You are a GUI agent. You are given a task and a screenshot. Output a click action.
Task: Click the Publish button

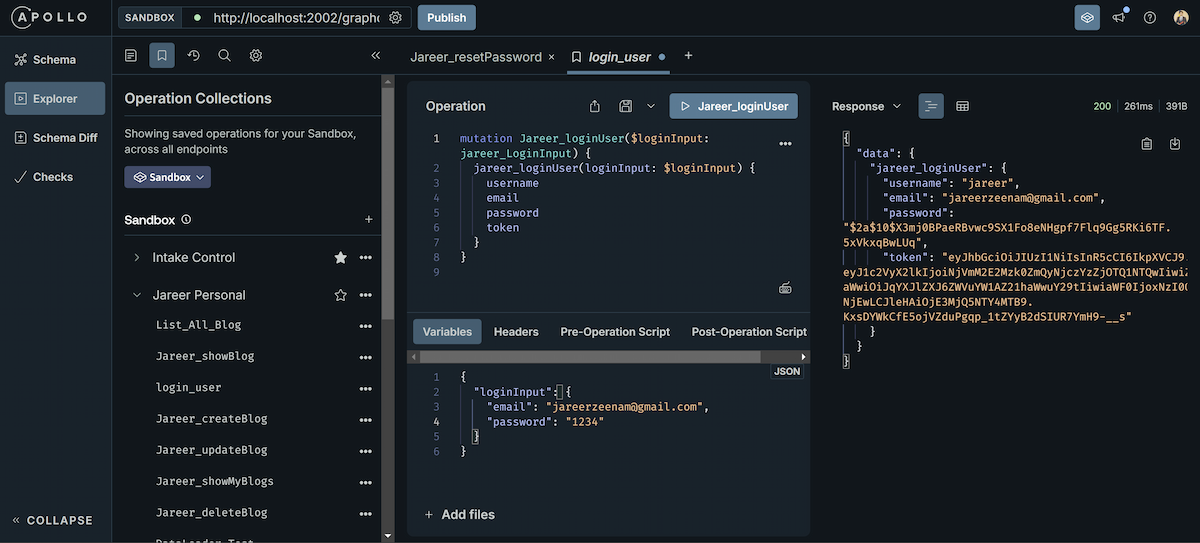pyautogui.click(x=446, y=18)
